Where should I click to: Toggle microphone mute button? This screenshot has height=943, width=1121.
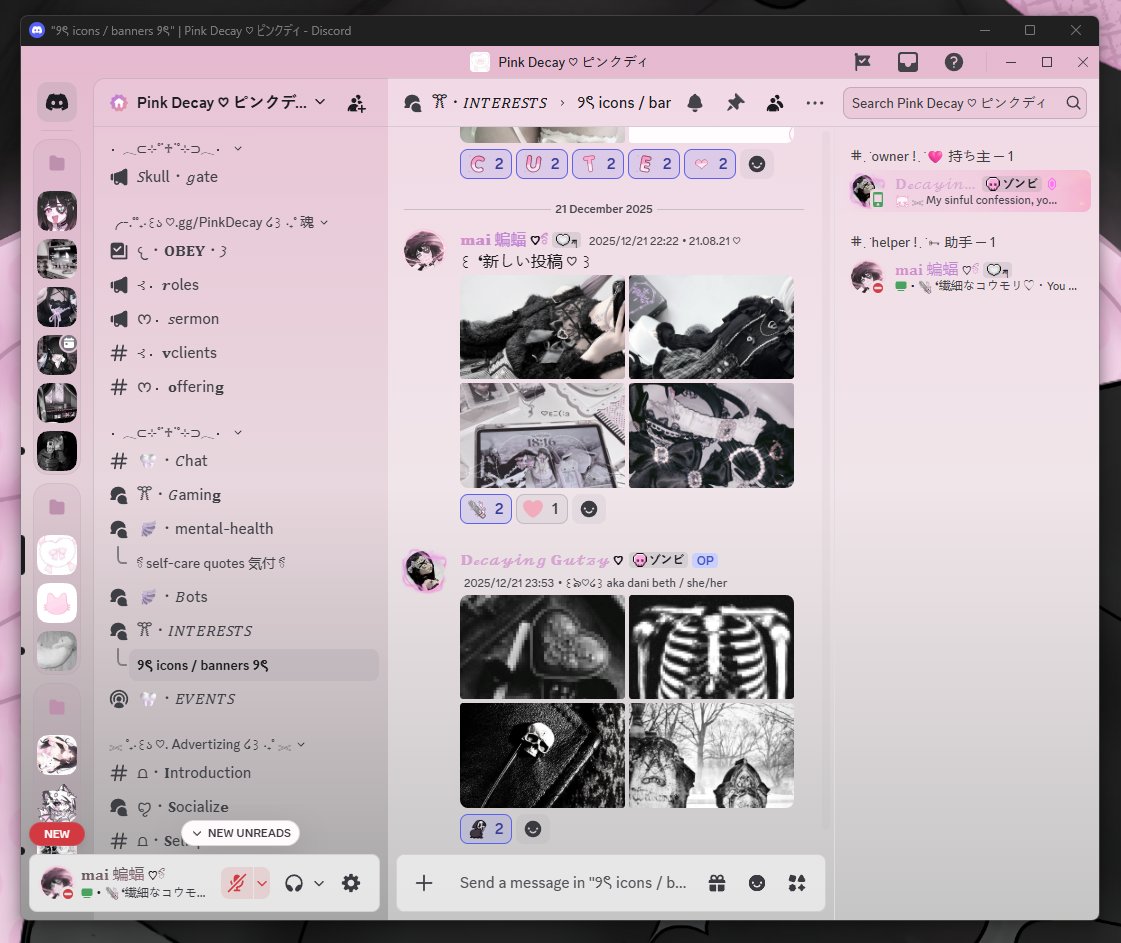point(237,883)
